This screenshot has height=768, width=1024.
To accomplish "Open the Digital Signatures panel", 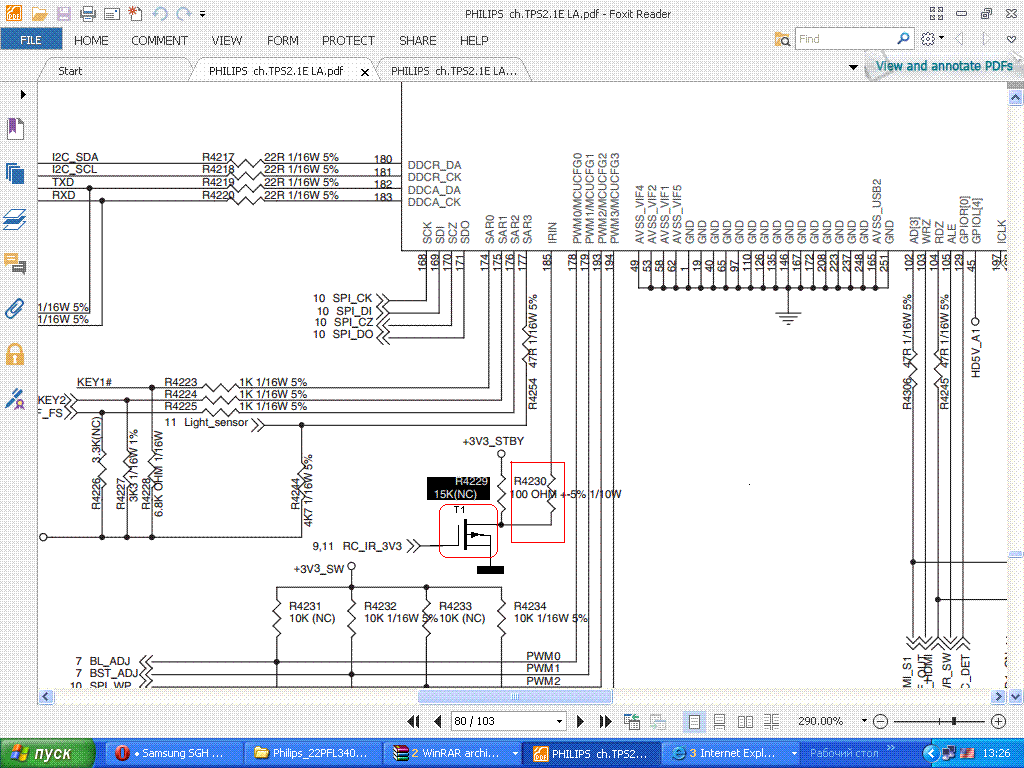I will coord(15,398).
